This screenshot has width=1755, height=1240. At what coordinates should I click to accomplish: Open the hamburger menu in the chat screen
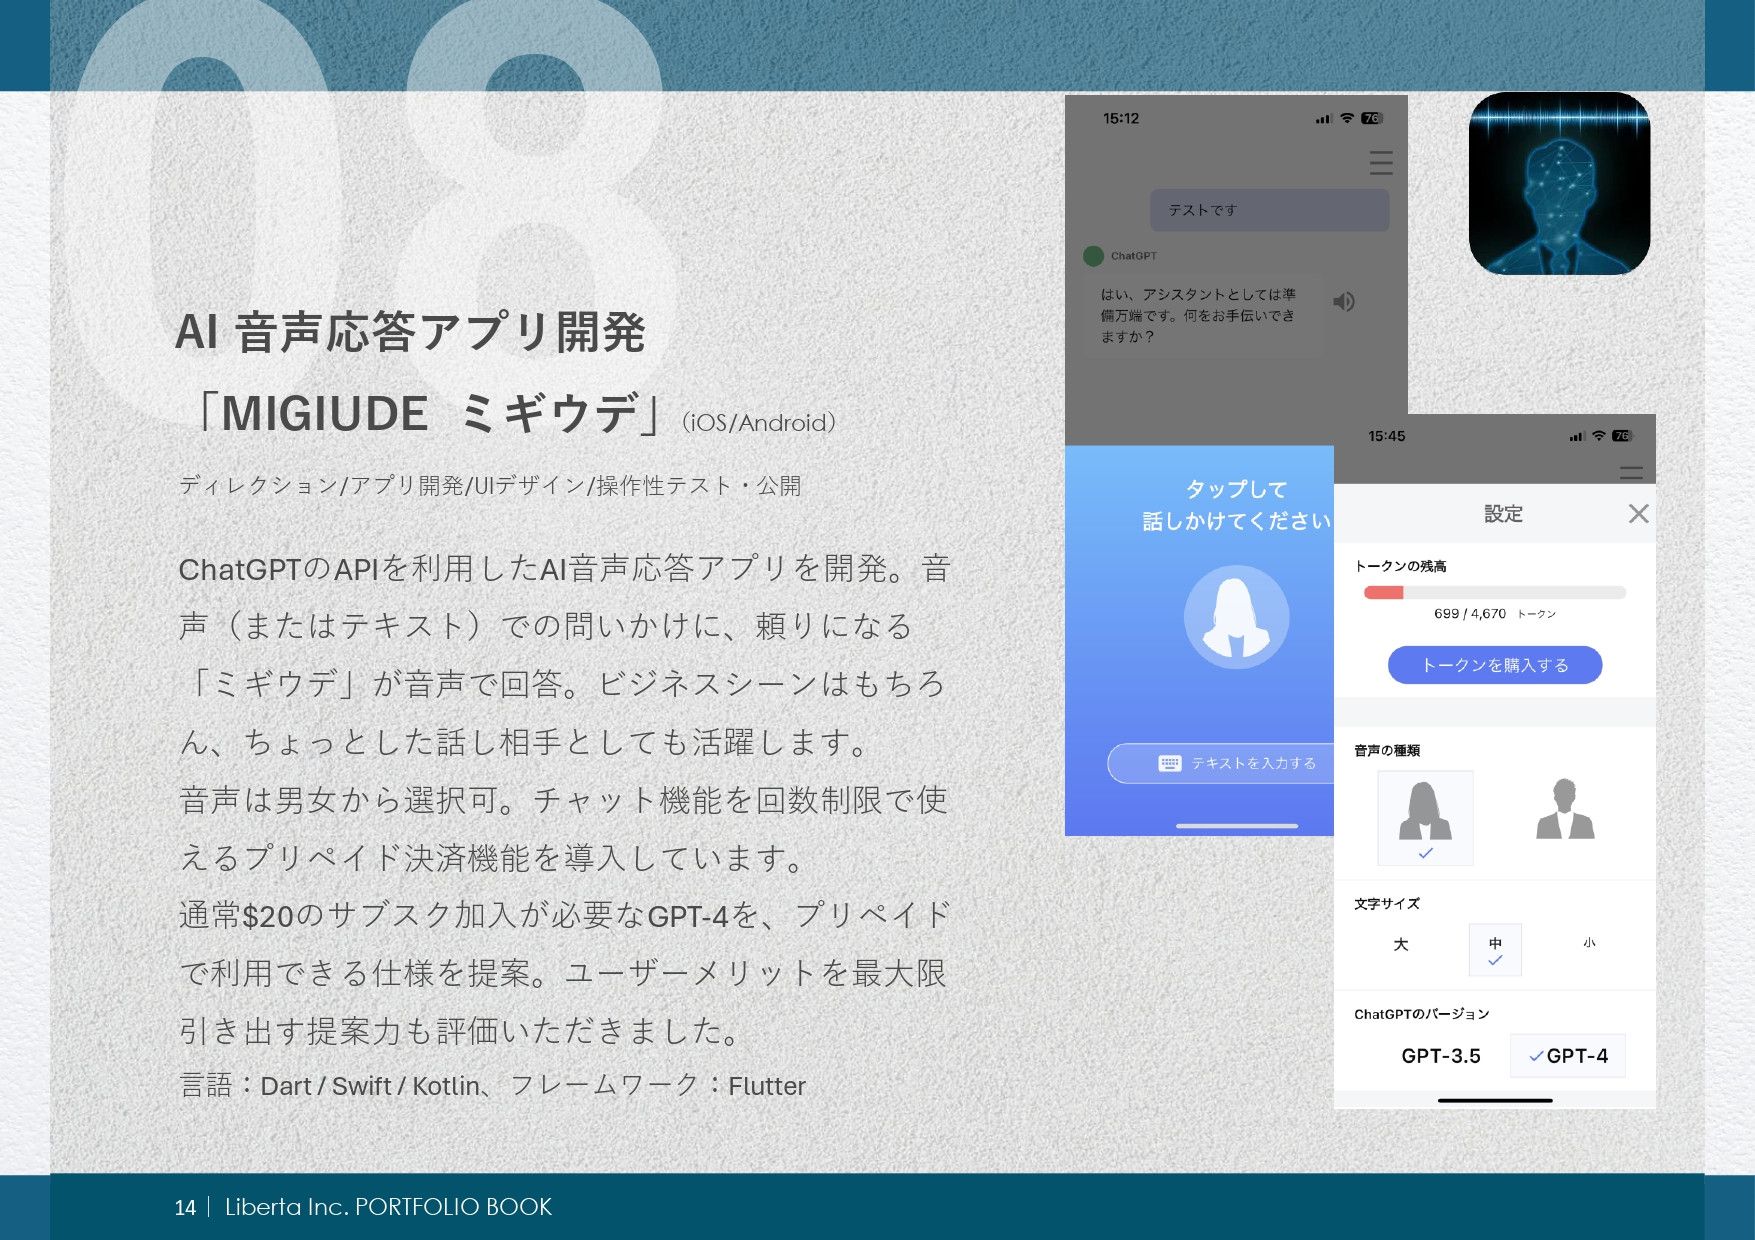(1379, 163)
